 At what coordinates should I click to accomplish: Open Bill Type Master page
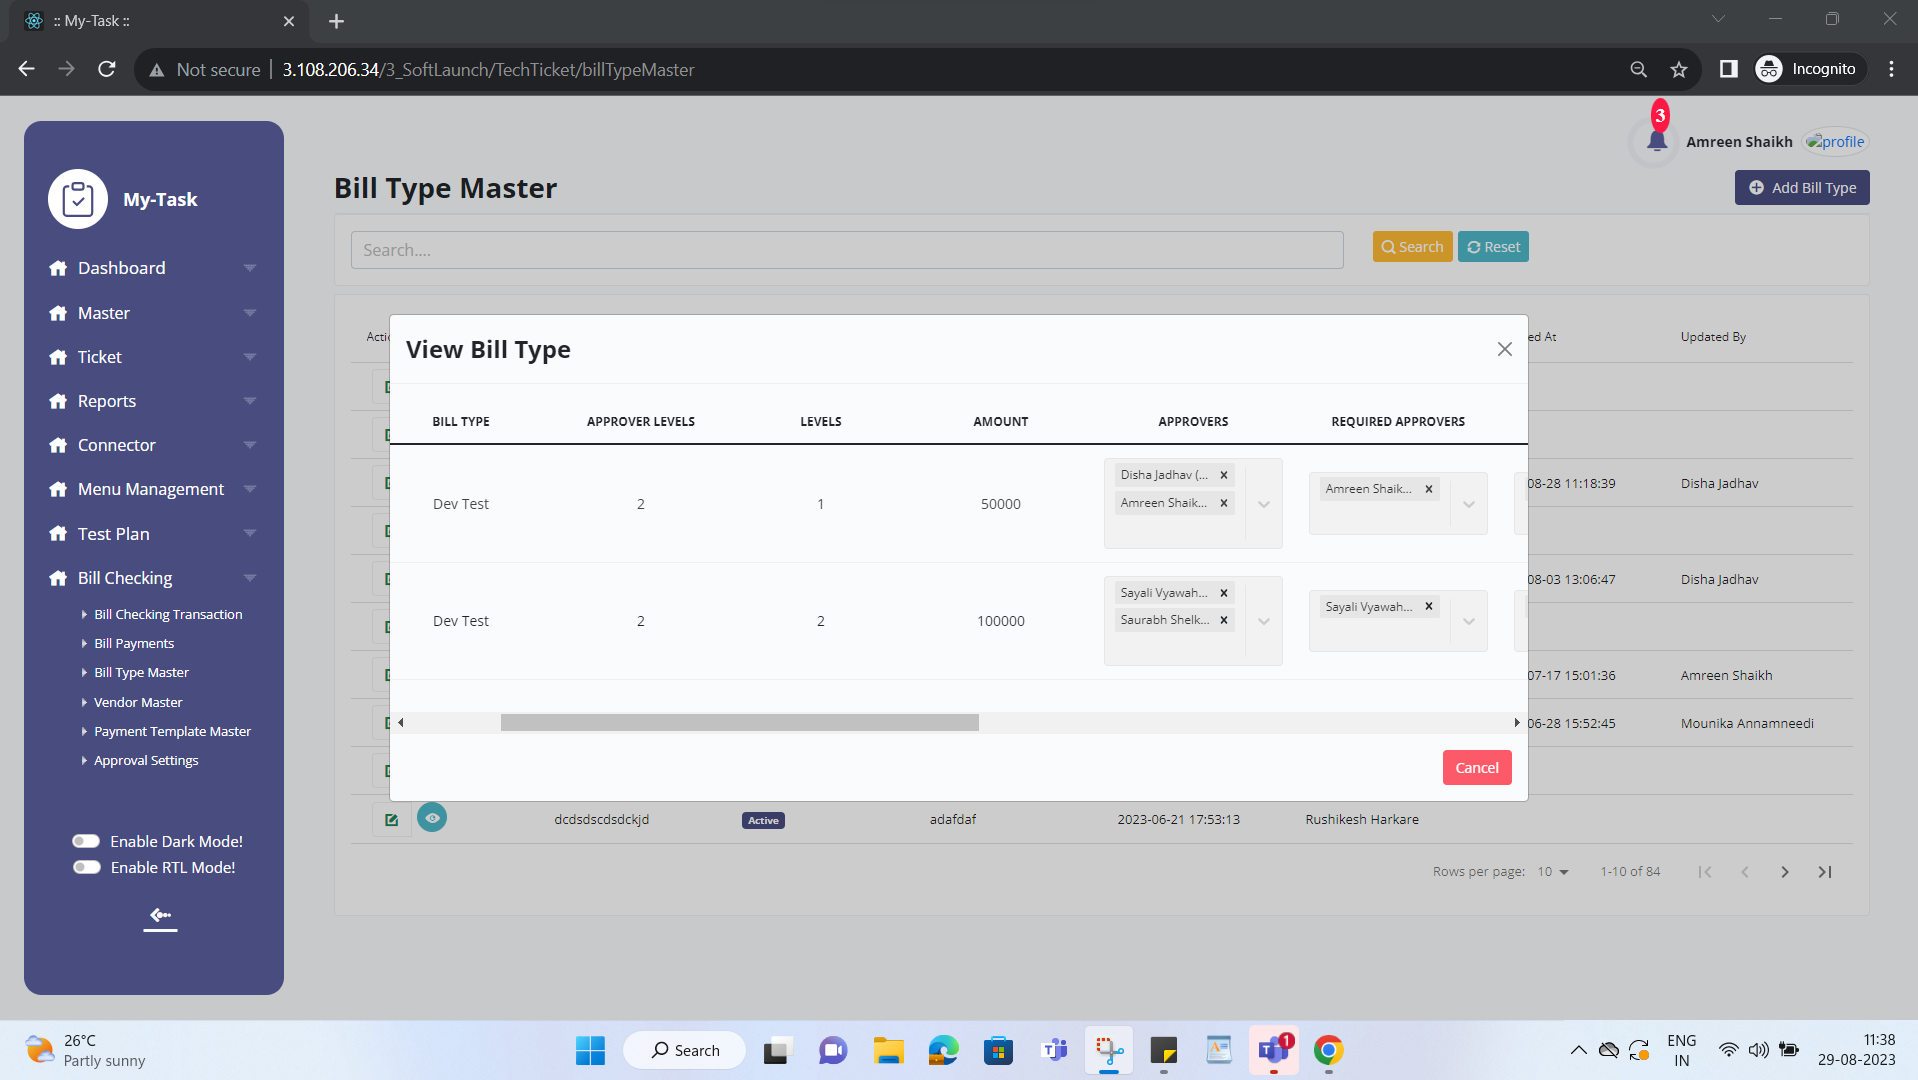[x=141, y=673]
